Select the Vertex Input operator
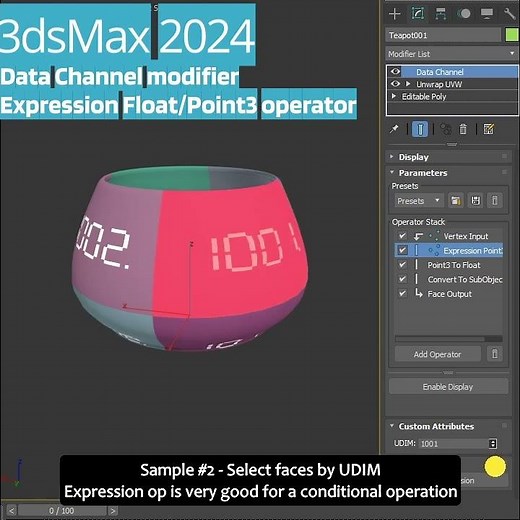This screenshot has height=520, width=520. click(466, 236)
